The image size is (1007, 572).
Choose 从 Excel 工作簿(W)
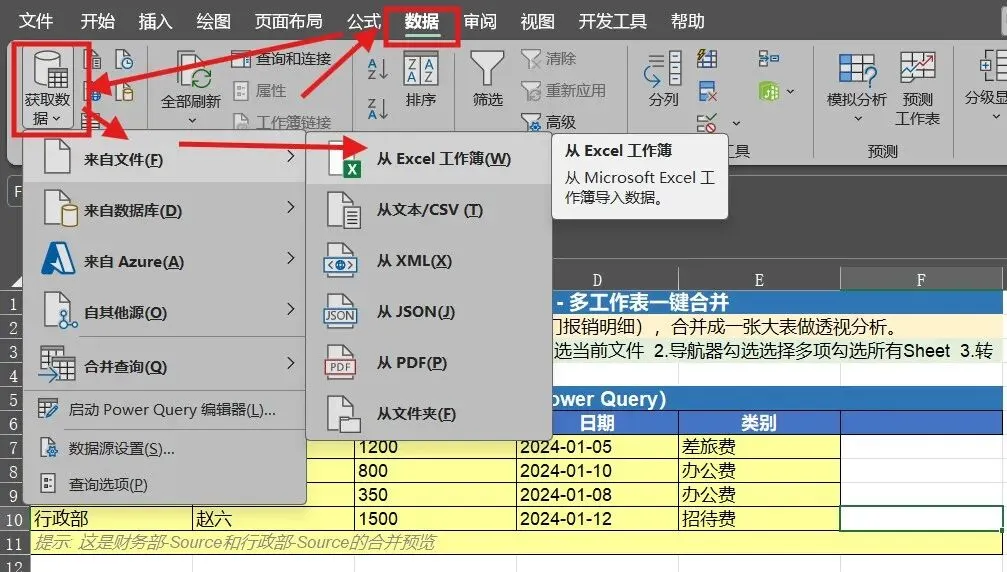coord(428,159)
